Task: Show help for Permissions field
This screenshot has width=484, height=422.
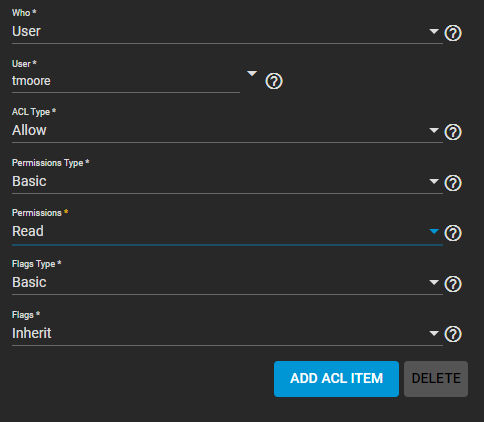Action: [453, 233]
